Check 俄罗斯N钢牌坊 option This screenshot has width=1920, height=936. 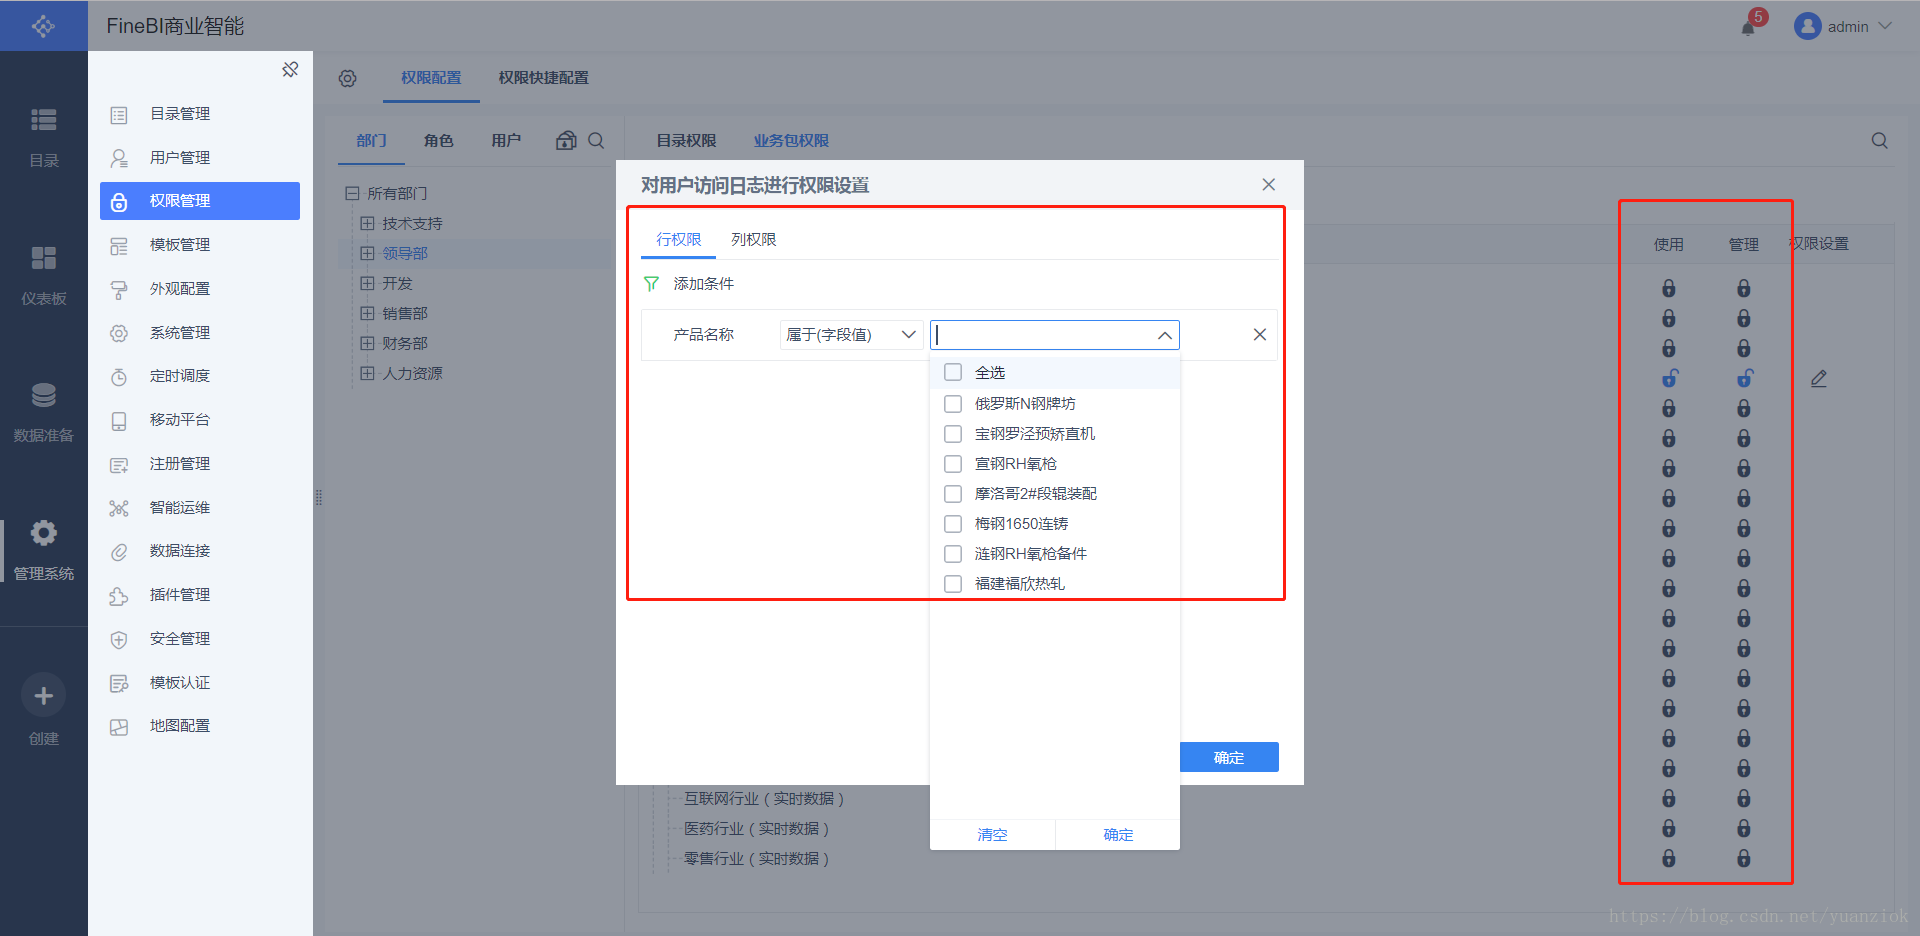[x=953, y=404]
